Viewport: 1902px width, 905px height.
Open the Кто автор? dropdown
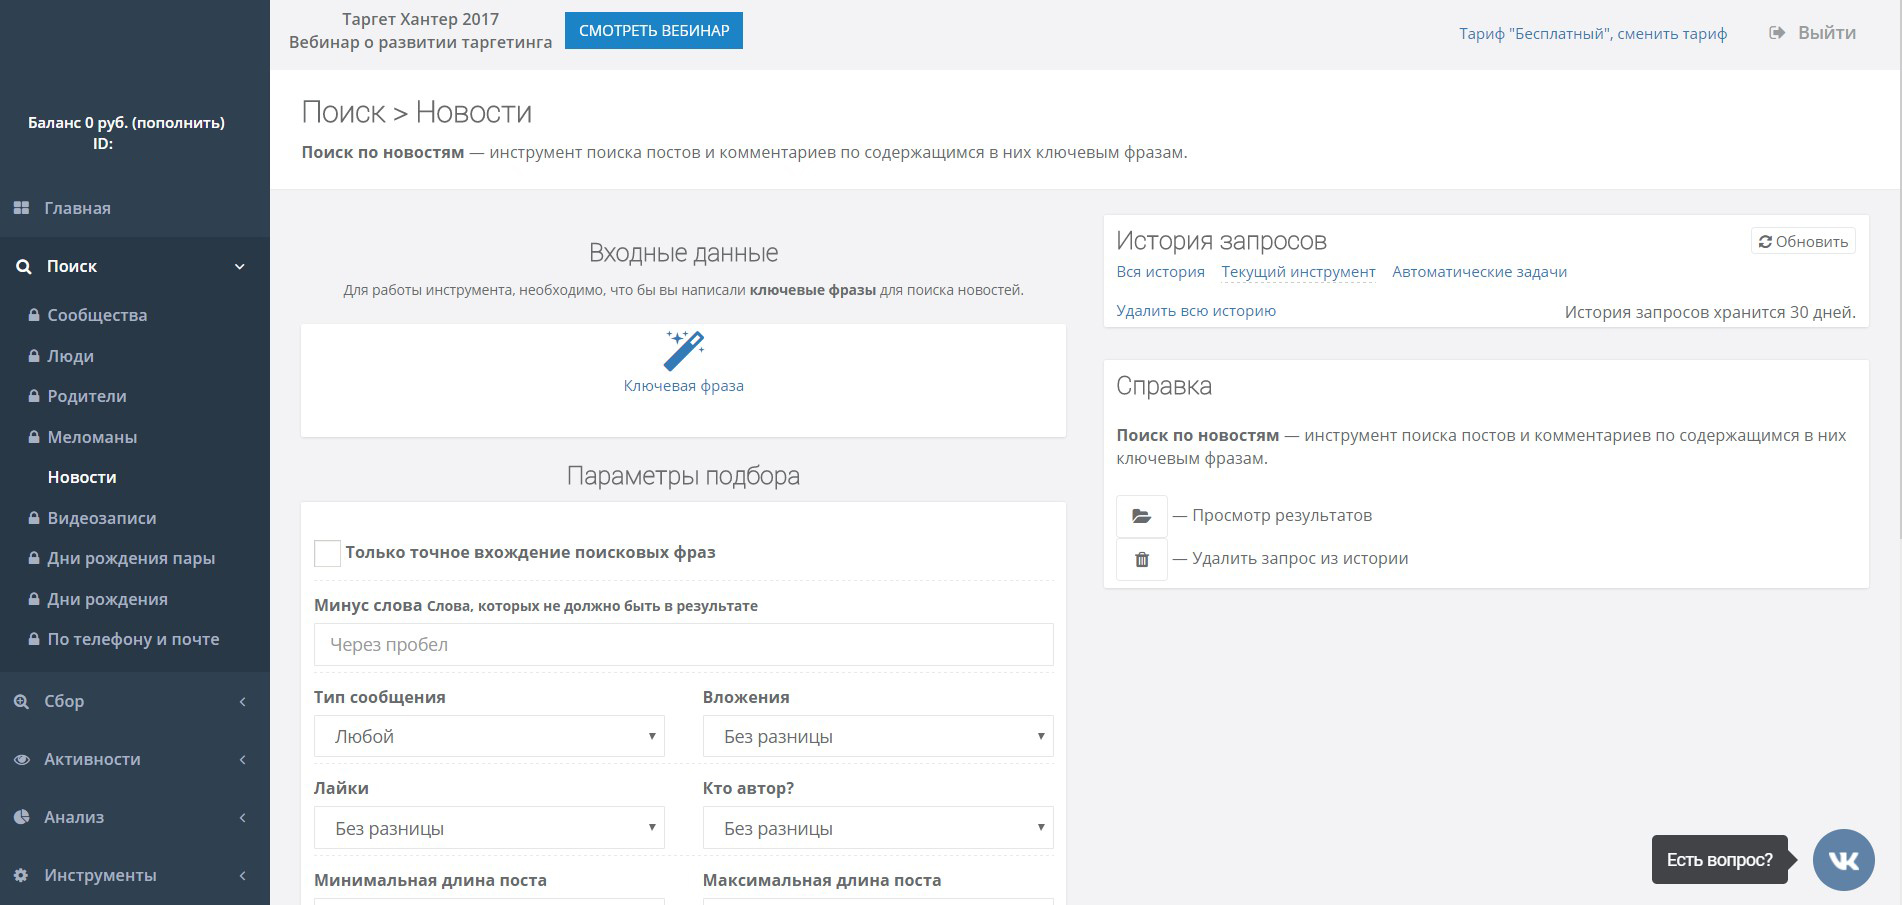click(878, 828)
